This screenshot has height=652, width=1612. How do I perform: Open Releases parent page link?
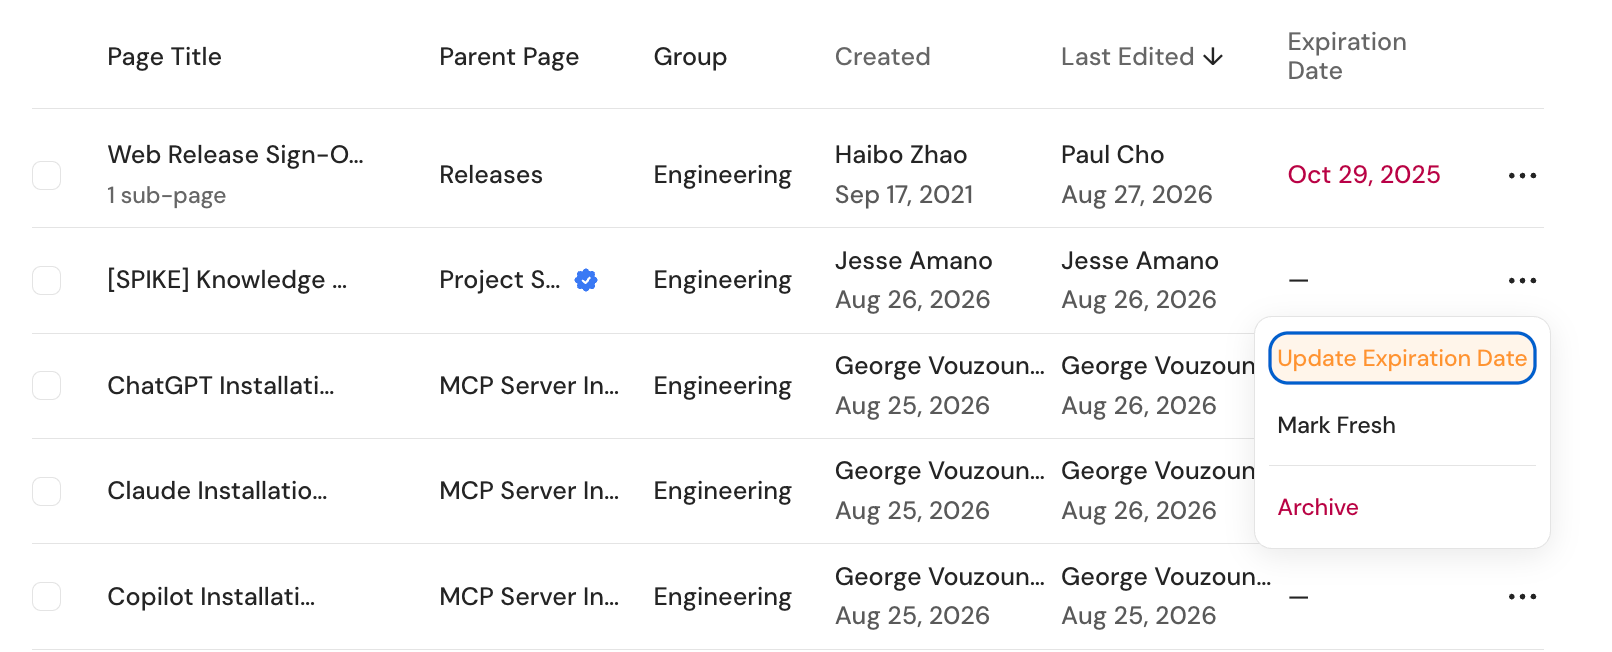click(491, 175)
